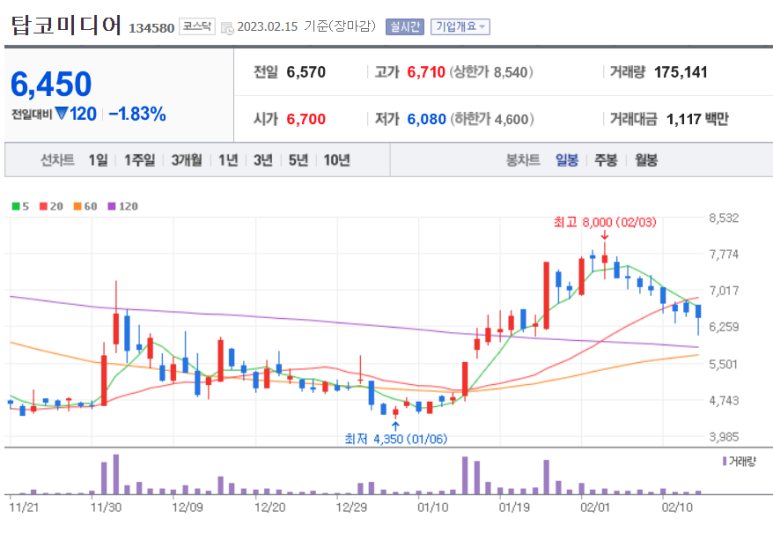
Task: Select the 3개월 line chart tab
Action: (186, 160)
